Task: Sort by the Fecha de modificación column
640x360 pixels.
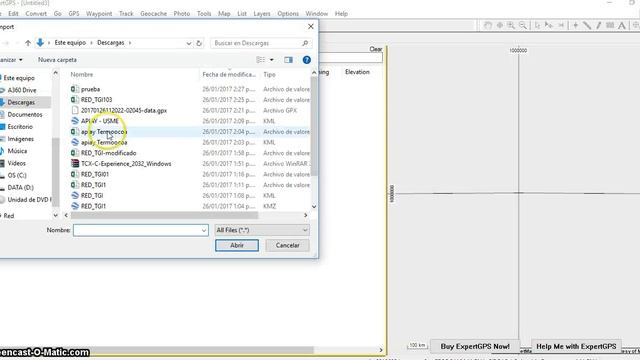Action: click(x=229, y=74)
